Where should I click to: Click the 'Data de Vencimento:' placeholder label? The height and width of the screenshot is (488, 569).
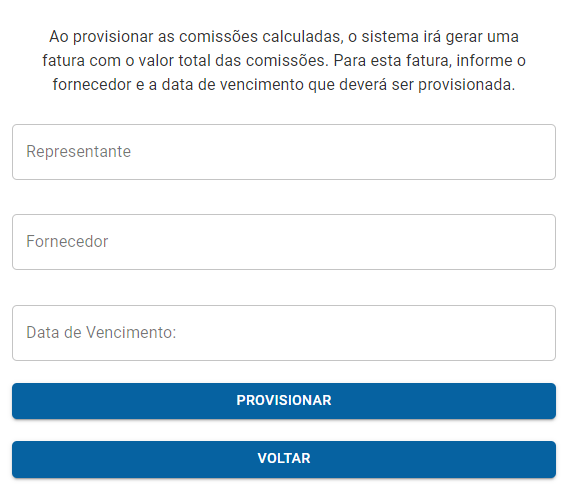tap(101, 333)
